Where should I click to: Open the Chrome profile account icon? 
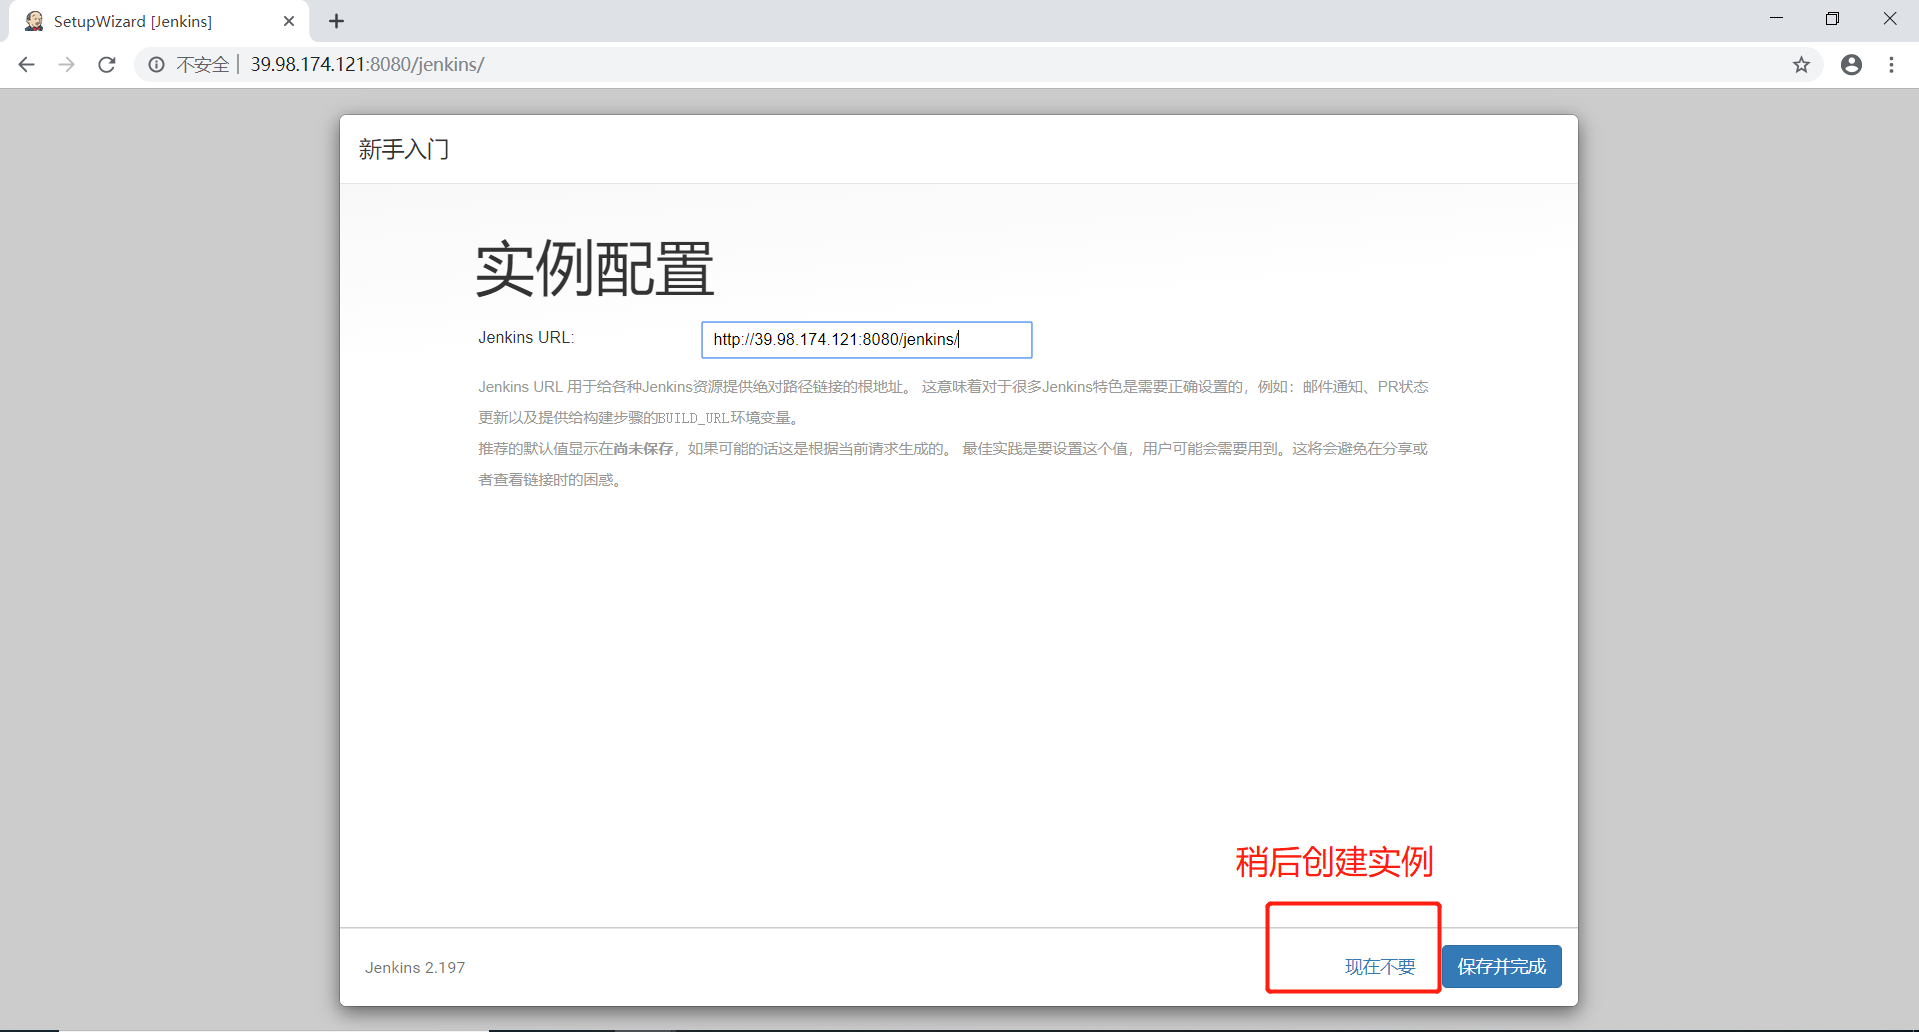click(1851, 65)
